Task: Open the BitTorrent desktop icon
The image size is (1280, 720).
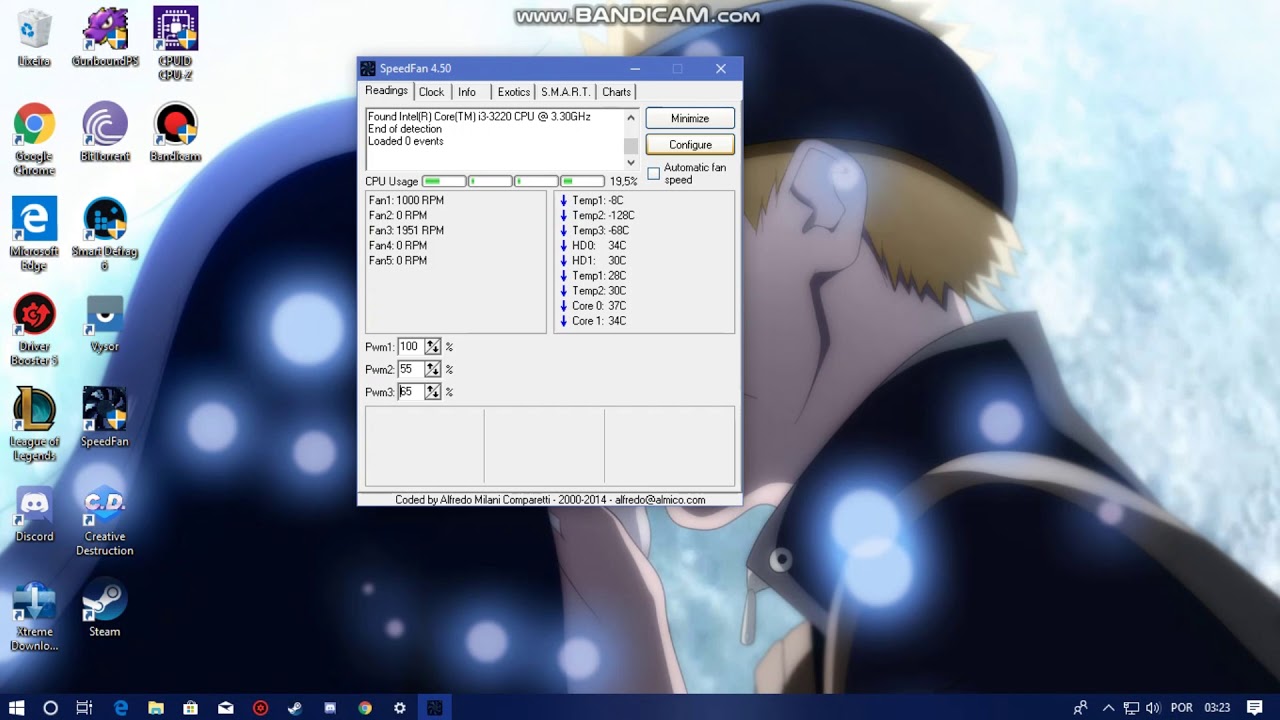Action: [x=104, y=126]
